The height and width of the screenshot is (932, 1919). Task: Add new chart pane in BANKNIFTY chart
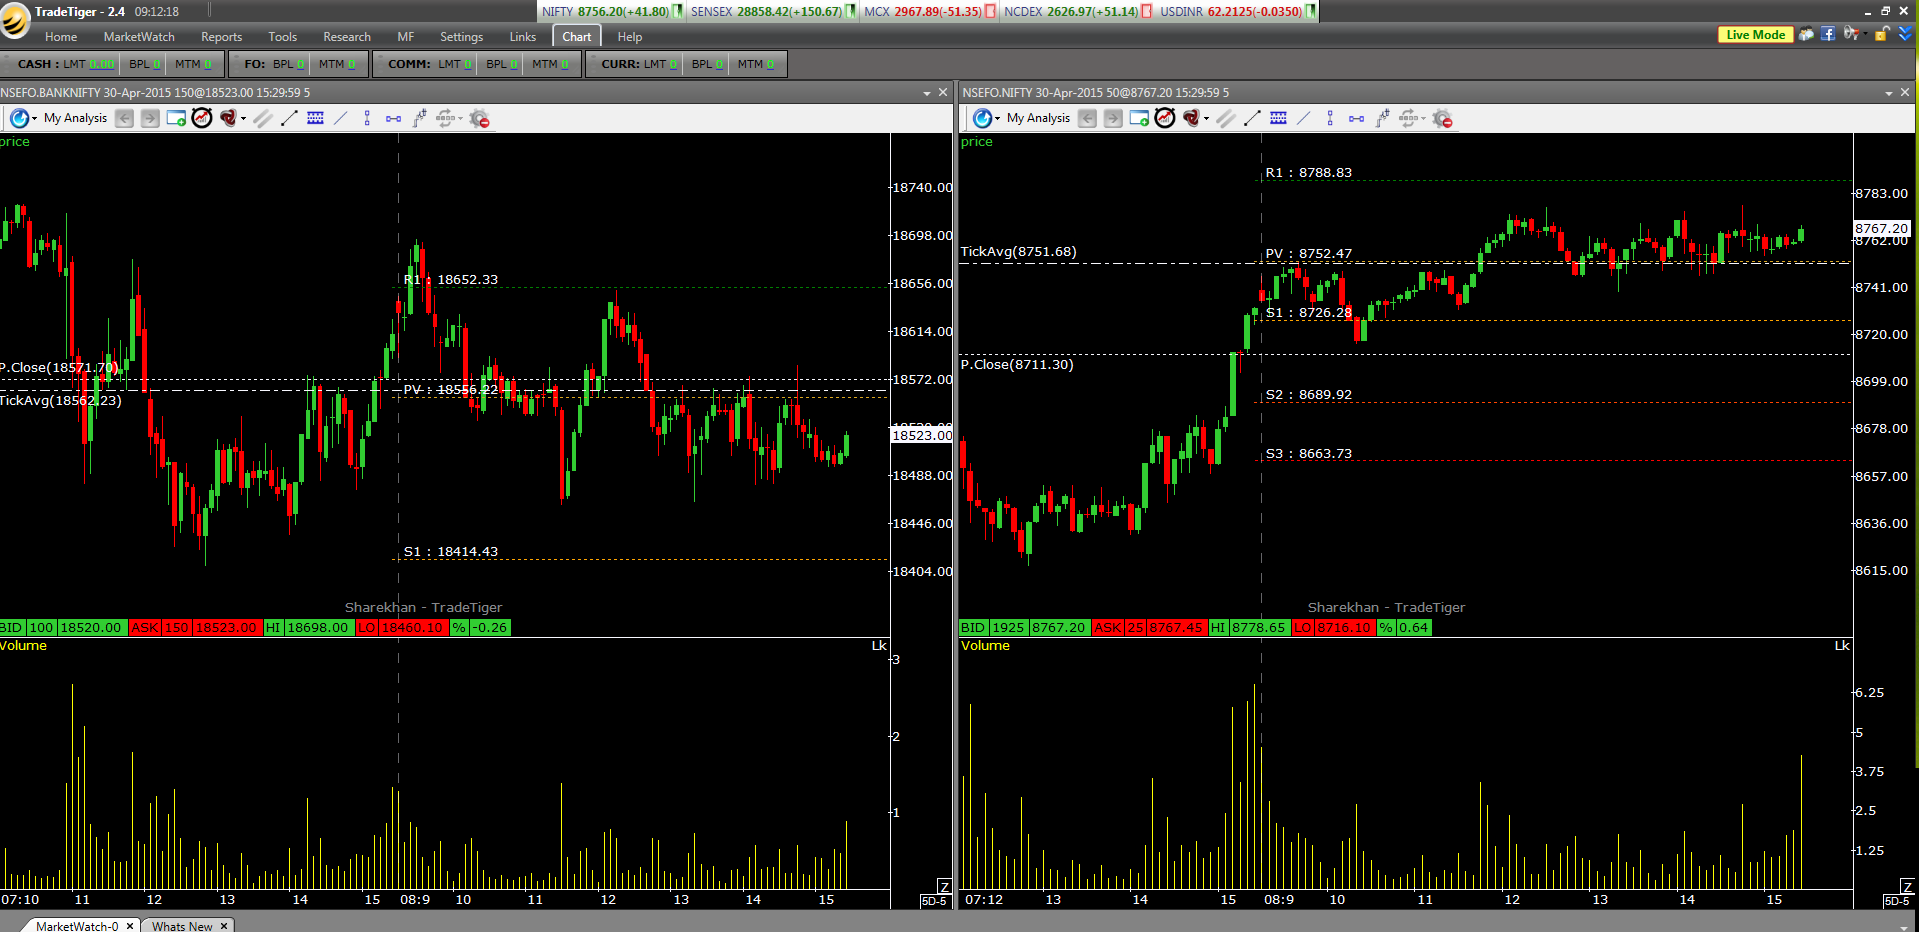[x=176, y=118]
